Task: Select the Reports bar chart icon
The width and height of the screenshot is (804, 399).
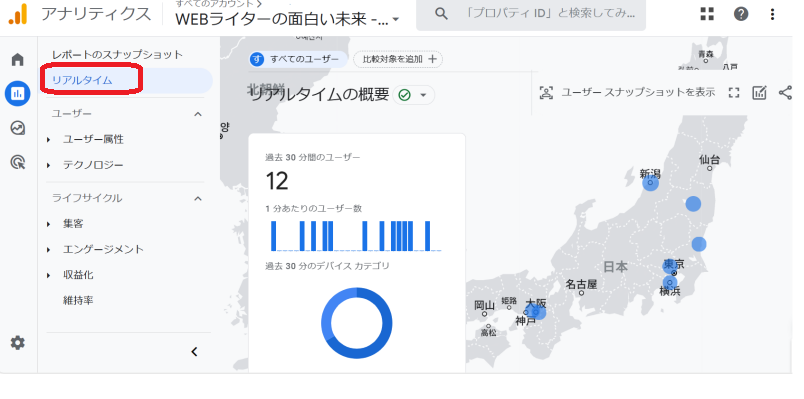Action: point(17,93)
